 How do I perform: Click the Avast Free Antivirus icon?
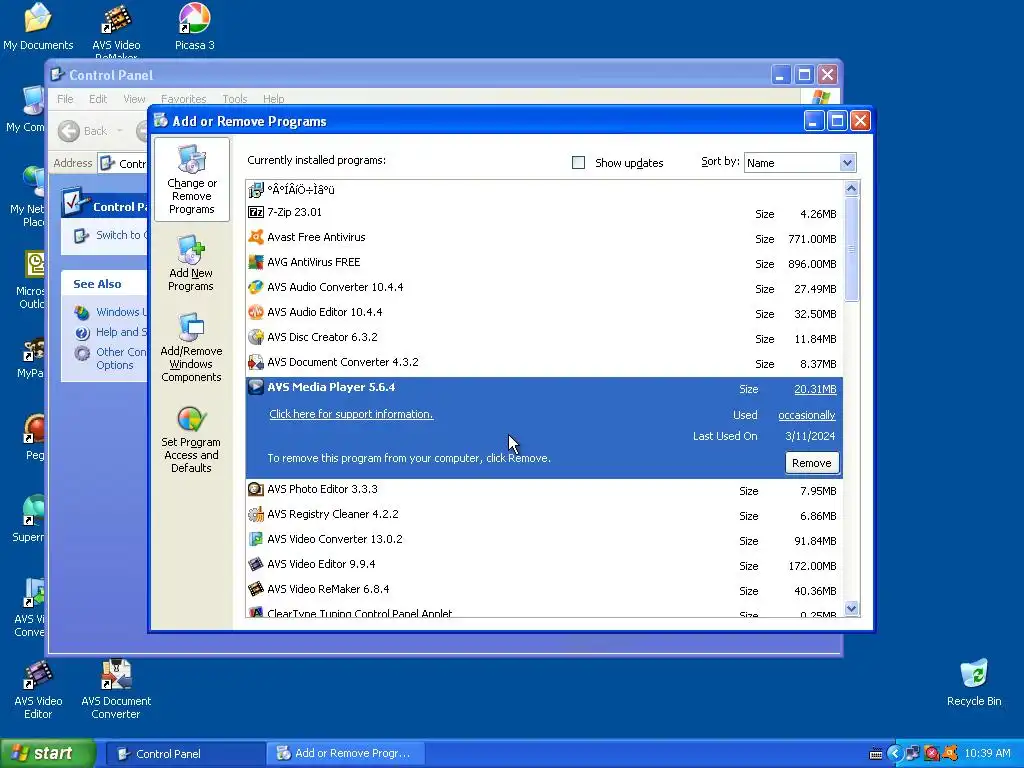(256, 237)
